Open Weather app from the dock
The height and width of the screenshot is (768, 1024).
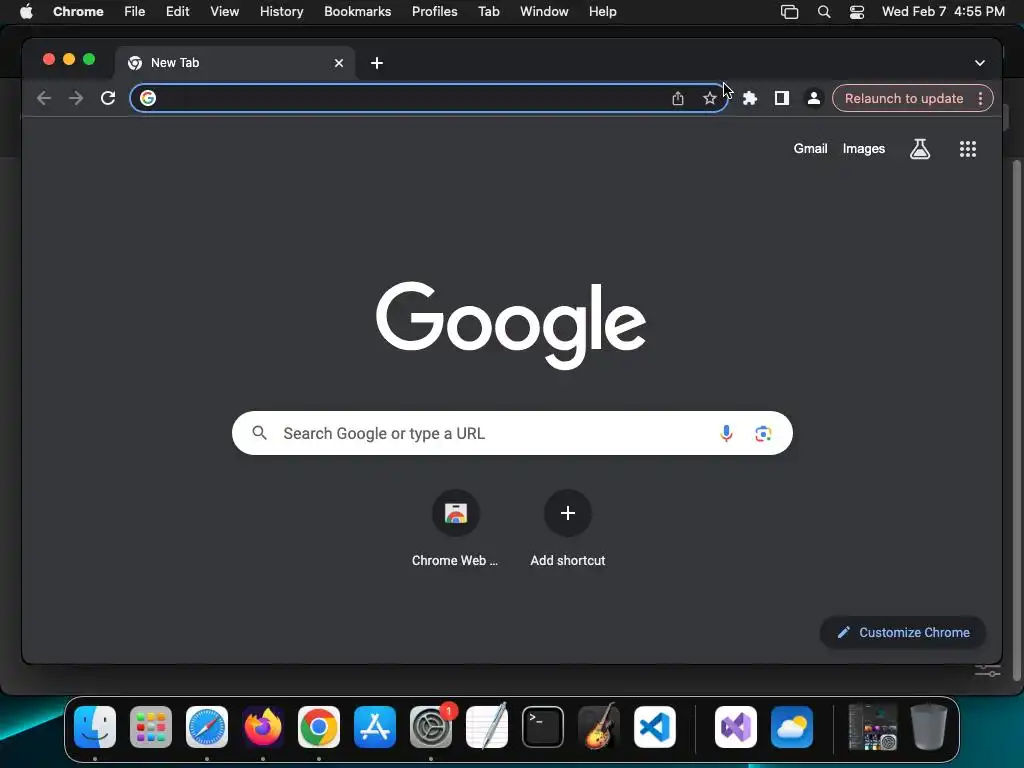point(792,727)
